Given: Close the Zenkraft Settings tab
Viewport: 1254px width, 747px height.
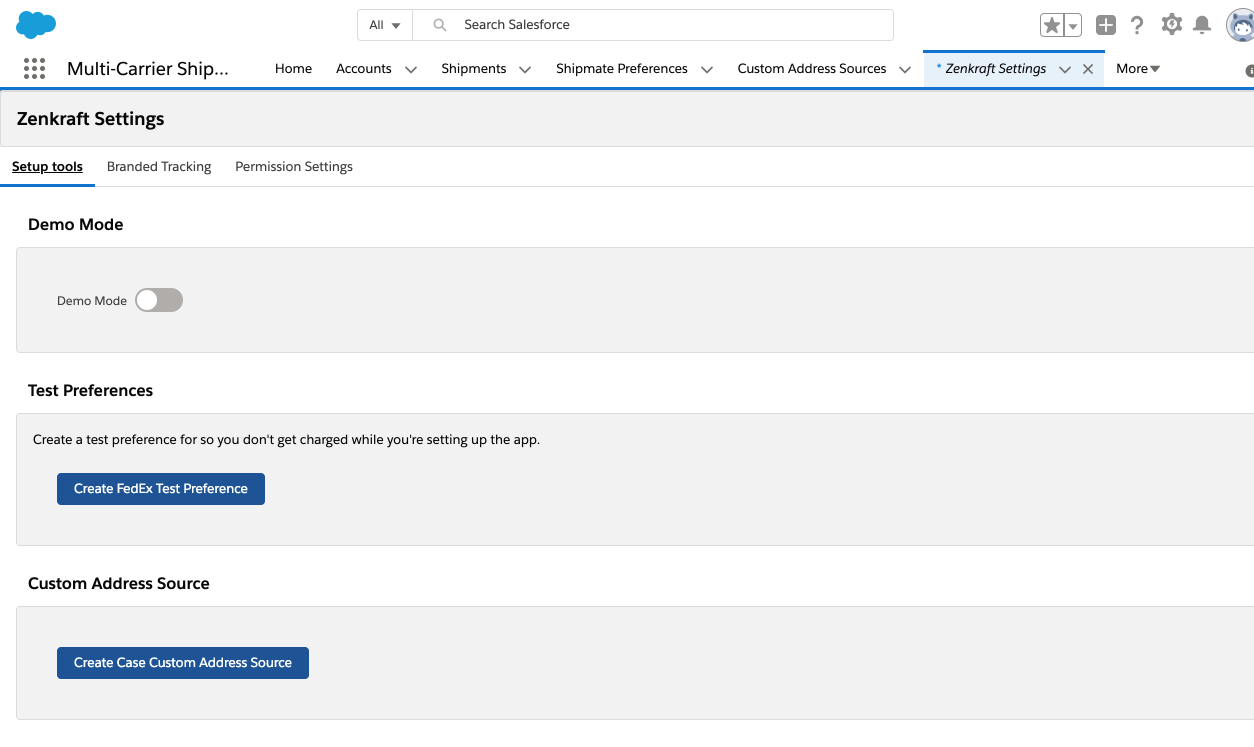Looking at the screenshot, I should [1088, 69].
